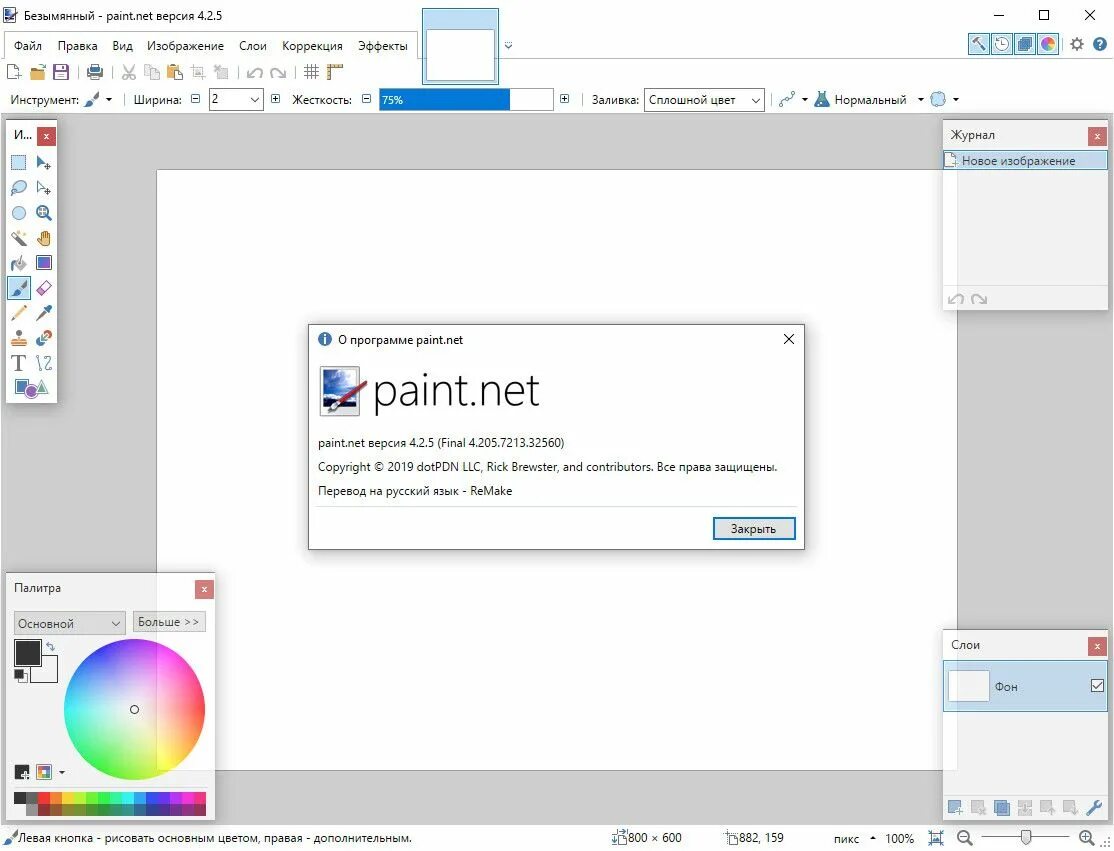Click the Закрыть button in About dialog
1114x851 pixels.
pyautogui.click(x=754, y=529)
